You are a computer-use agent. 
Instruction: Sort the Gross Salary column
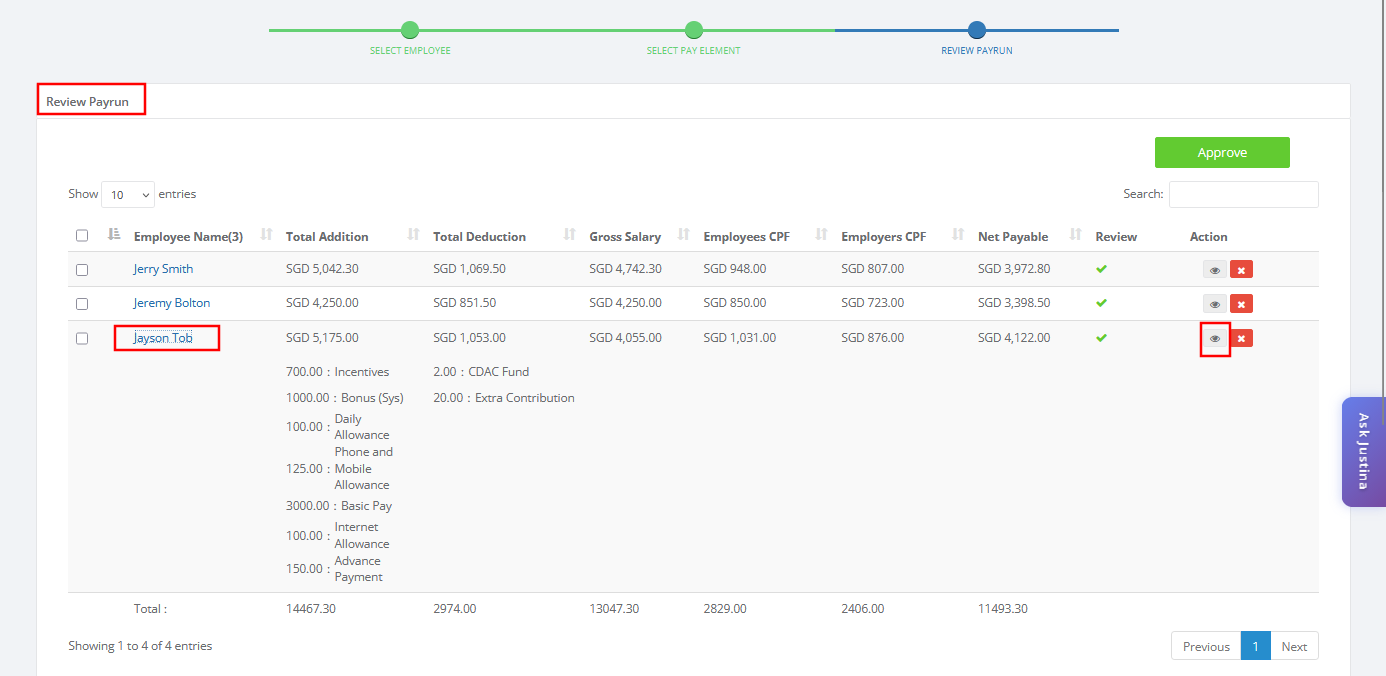click(x=684, y=235)
